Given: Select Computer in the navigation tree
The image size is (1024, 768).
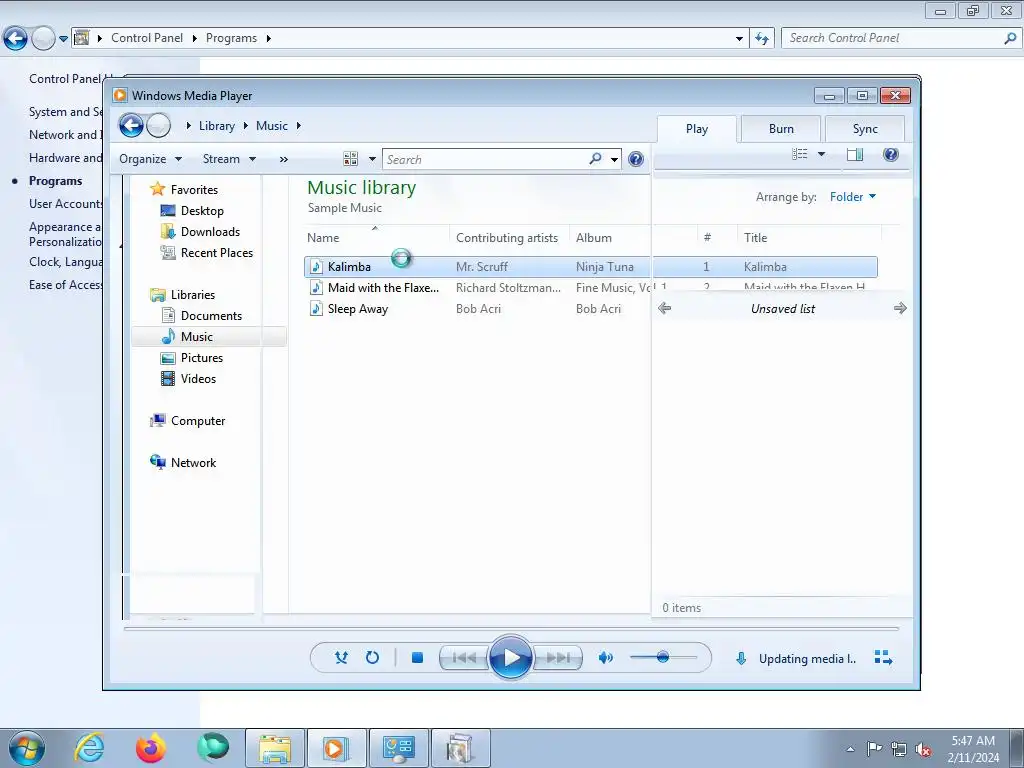Looking at the screenshot, I should (x=198, y=421).
